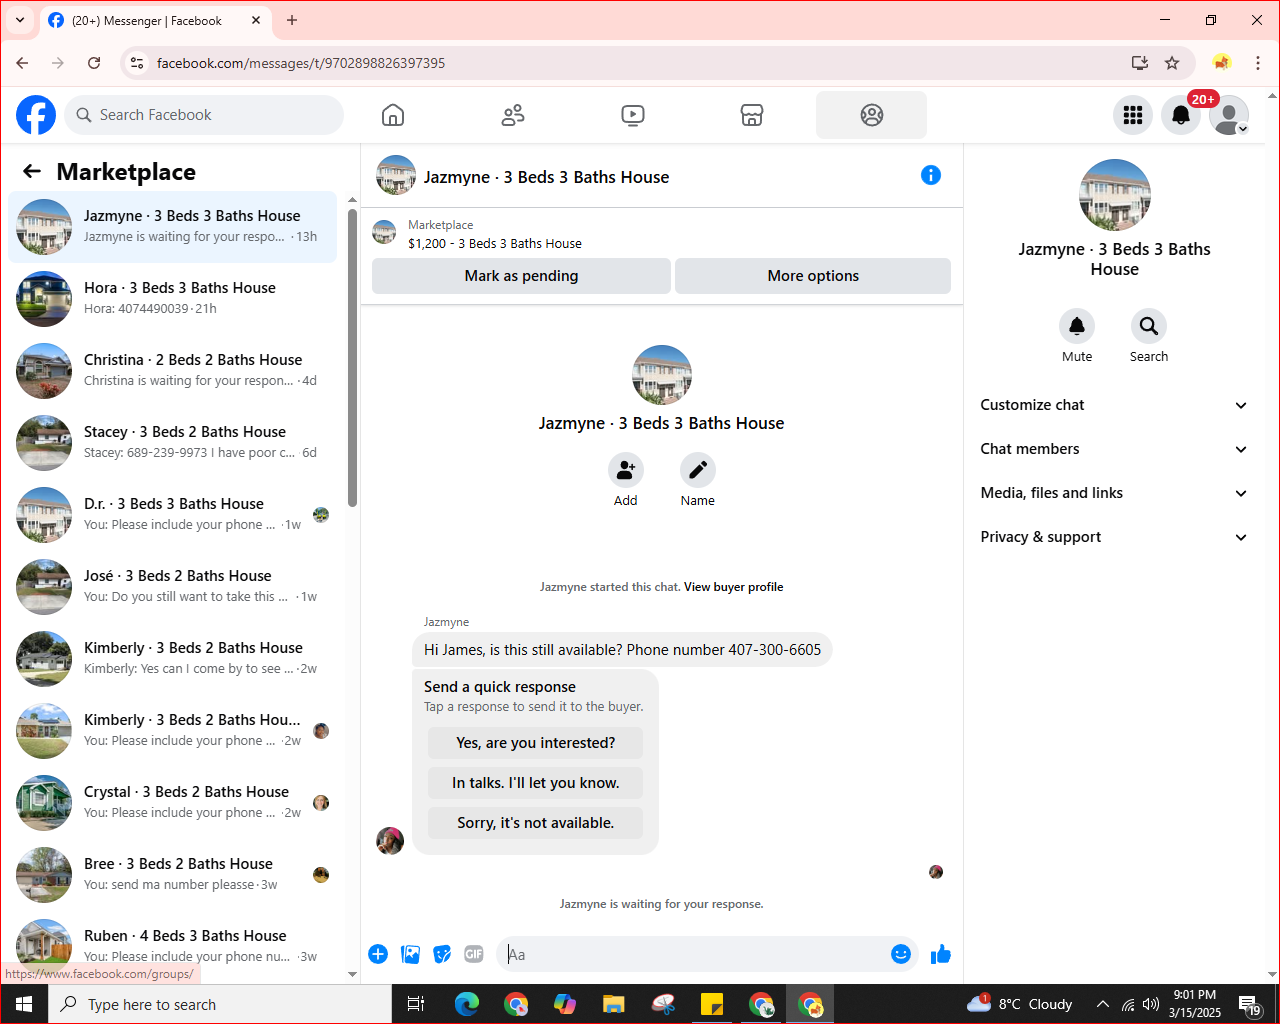Send 'In talks. I'll let you know.' response
The height and width of the screenshot is (1024, 1280).
tap(535, 783)
